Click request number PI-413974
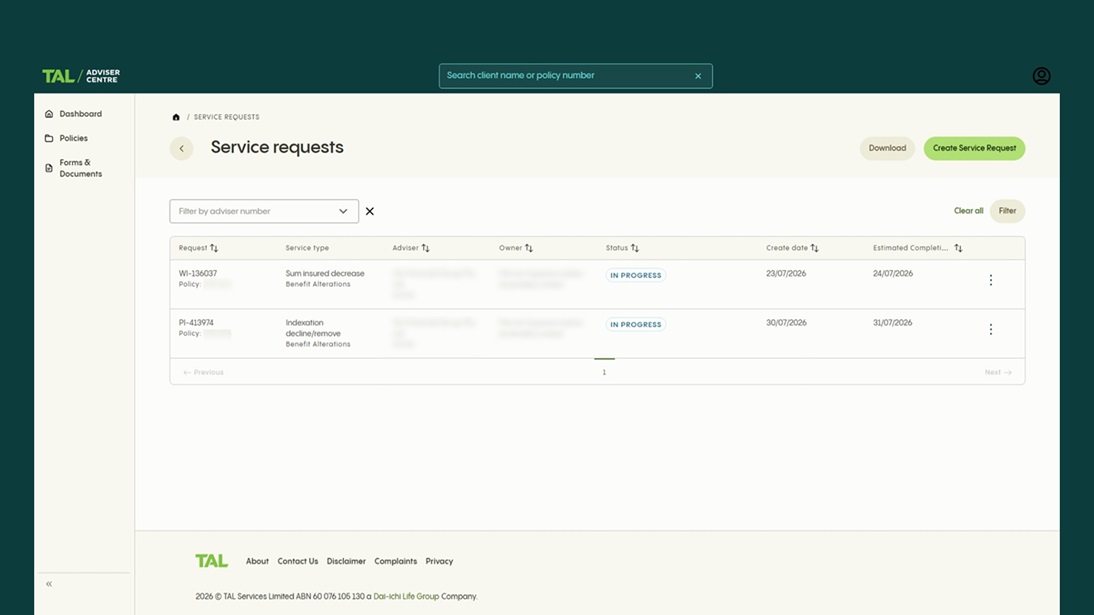This screenshot has height=615, width=1094. pyautogui.click(x=196, y=323)
